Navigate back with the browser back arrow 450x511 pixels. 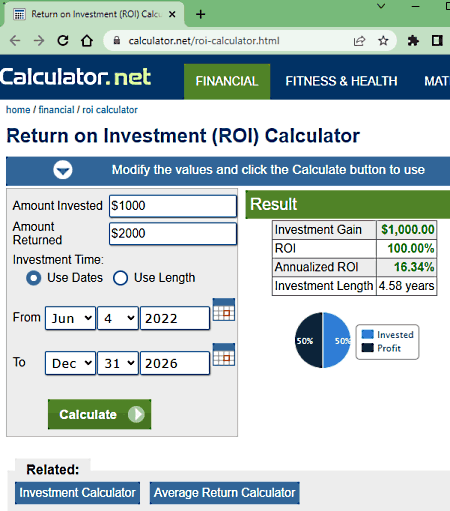[x=15, y=41]
